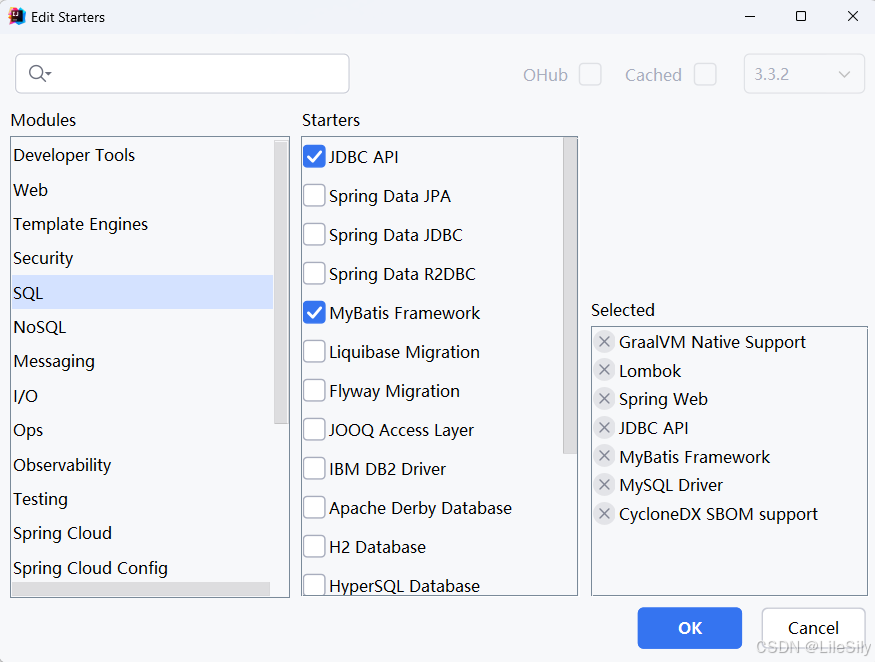Select the Observability module
875x662 pixels.
pos(142,464)
